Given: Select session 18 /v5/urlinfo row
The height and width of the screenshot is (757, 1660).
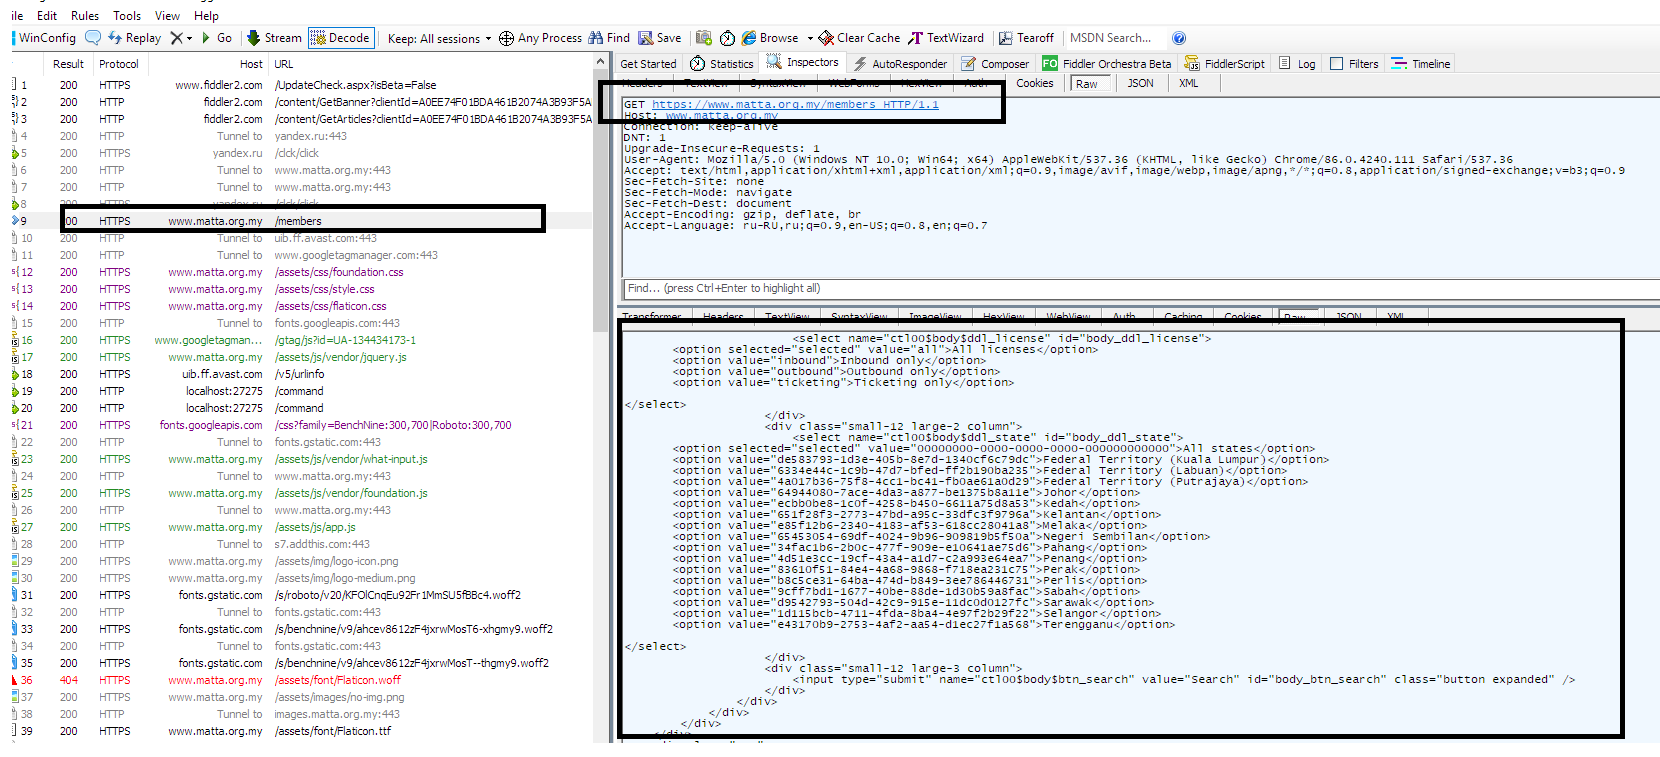Looking at the screenshot, I should pyautogui.click(x=300, y=374).
